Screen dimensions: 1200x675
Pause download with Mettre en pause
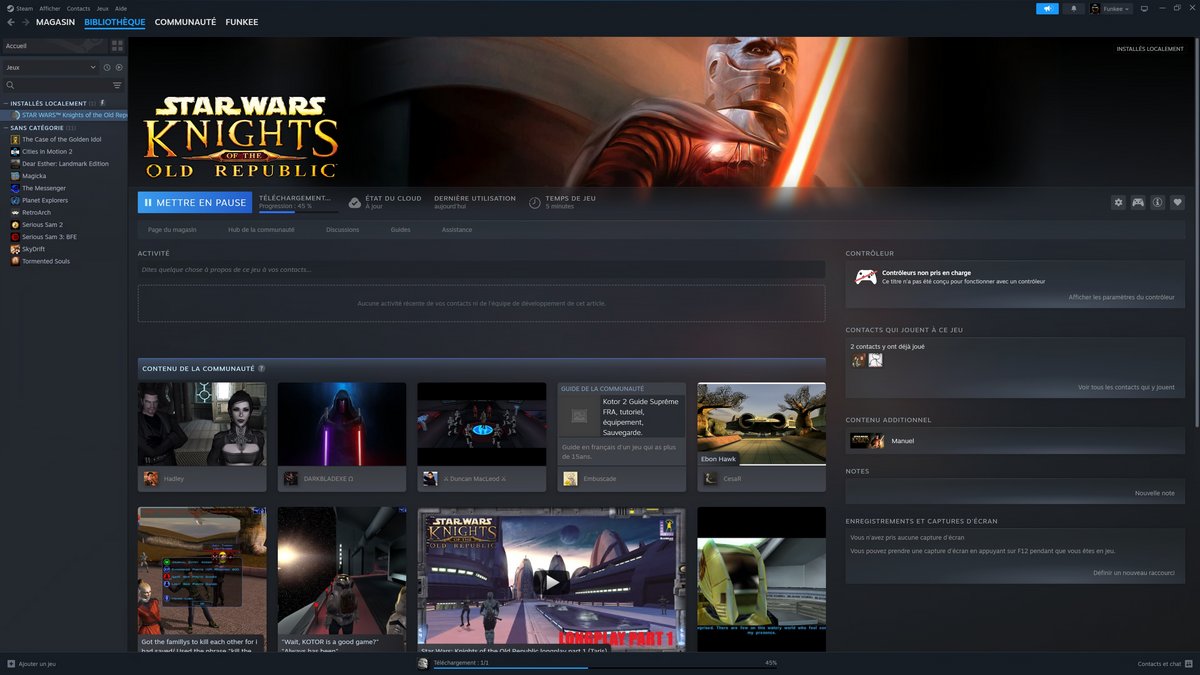click(194, 202)
